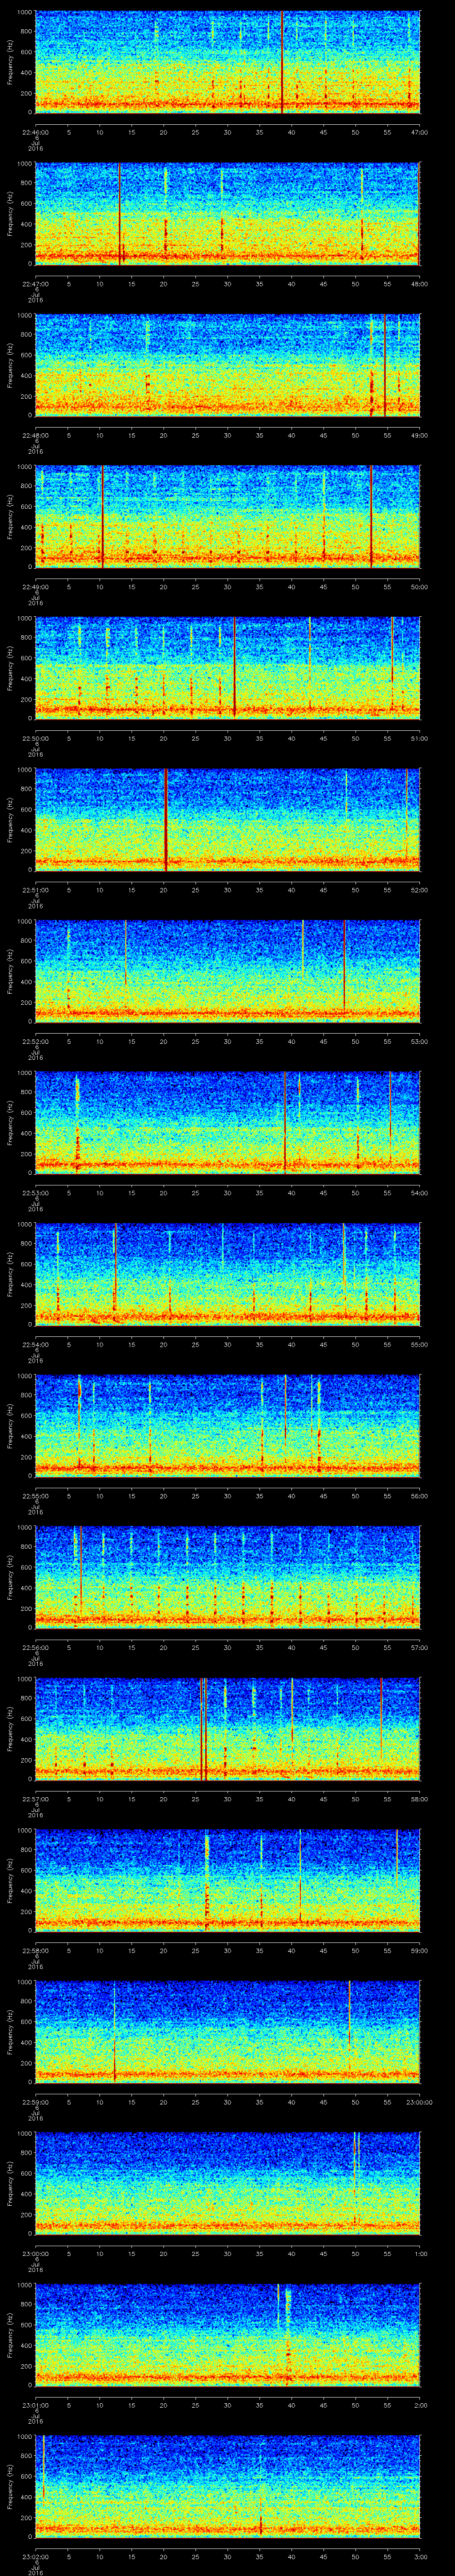The image size is (455, 2576).
Task: Select the spectrogram panel starting at 22:51:00
Action: click(x=228, y=820)
